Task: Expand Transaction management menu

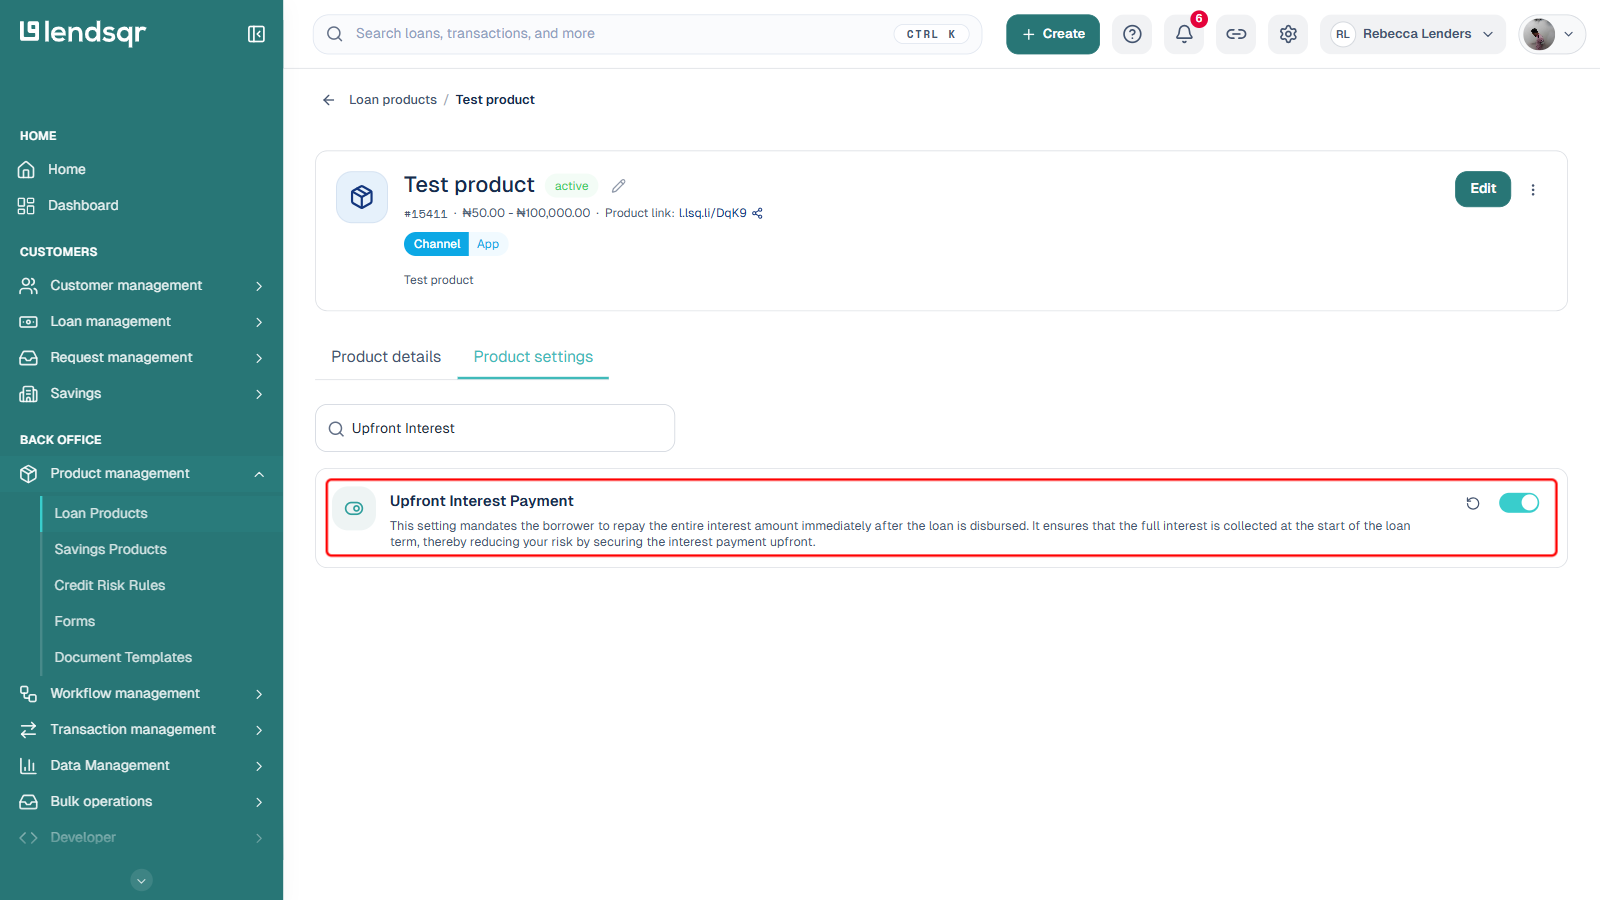Action: (x=141, y=730)
